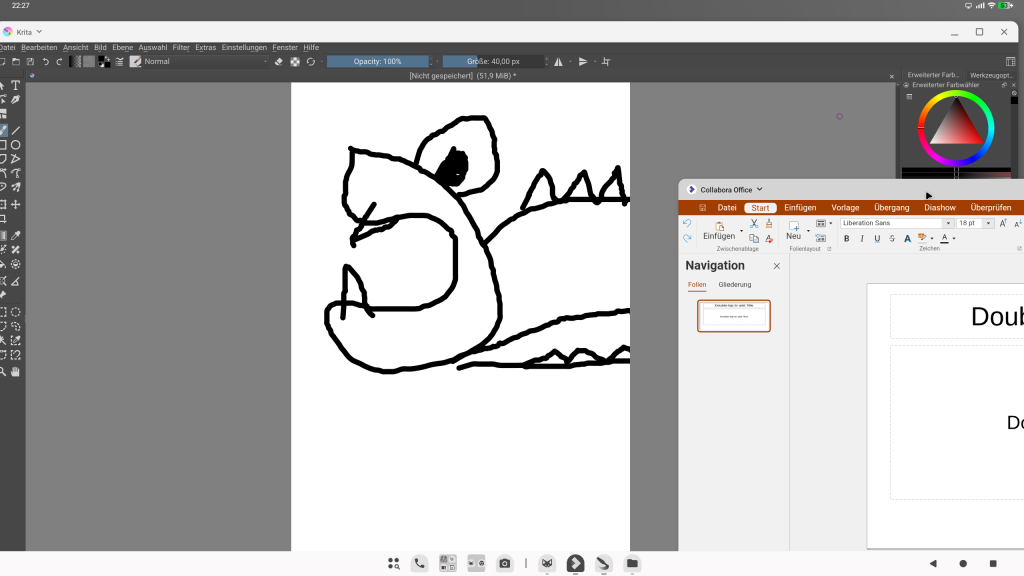Select the Move tool
Screen dimensions: 1024x576
coord(16,204)
